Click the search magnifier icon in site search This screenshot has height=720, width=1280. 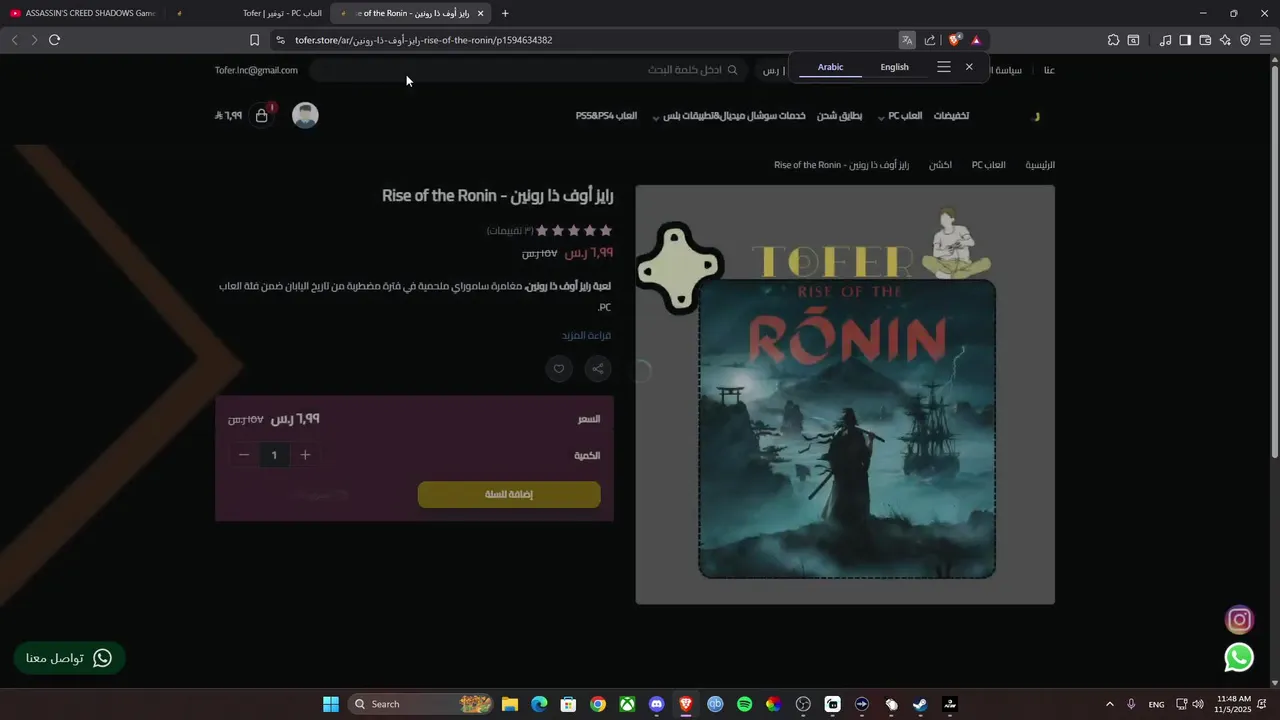click(732, 70)
